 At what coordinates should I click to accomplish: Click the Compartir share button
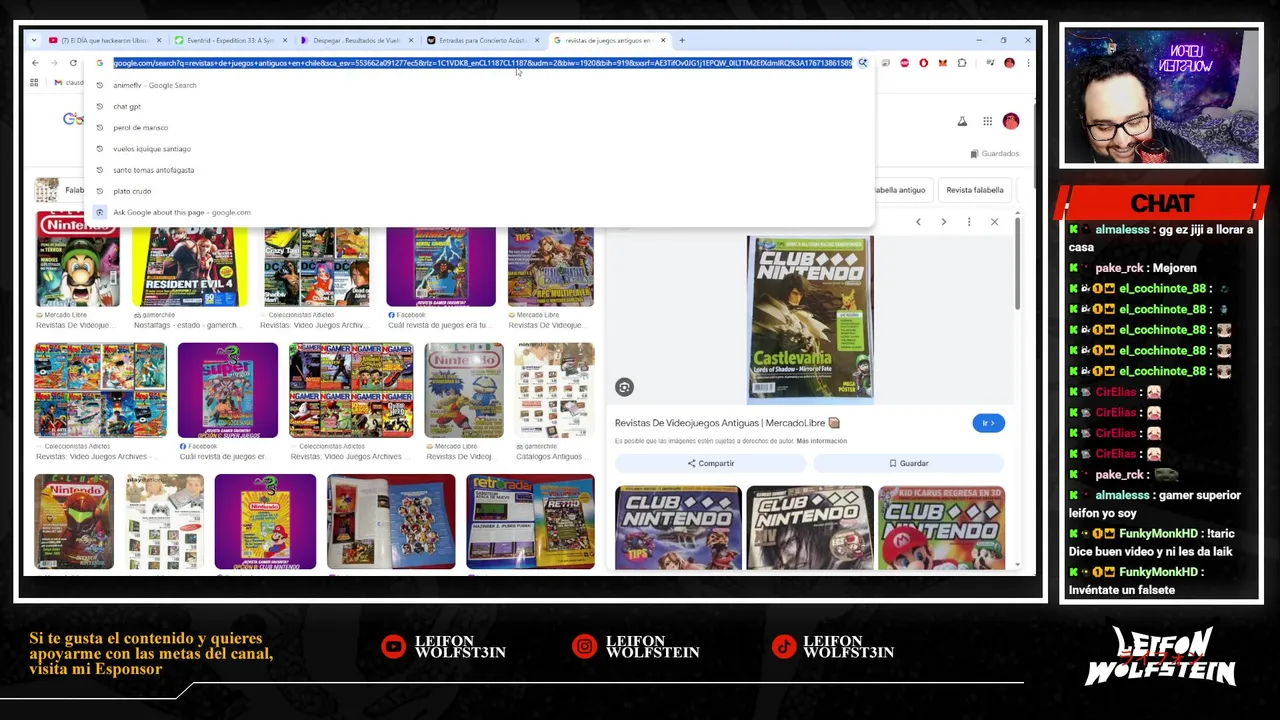tap(710, 463)
